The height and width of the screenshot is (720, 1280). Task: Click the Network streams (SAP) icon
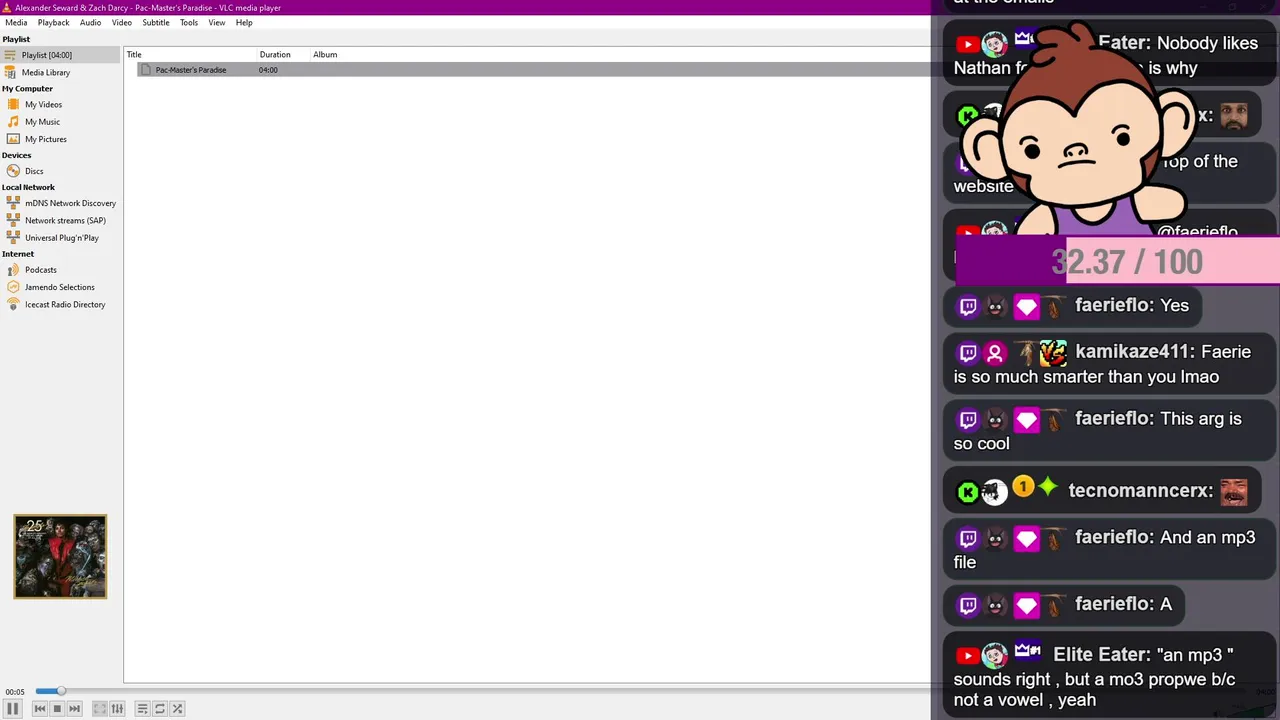pyautogui.click(x=13, y=220)
